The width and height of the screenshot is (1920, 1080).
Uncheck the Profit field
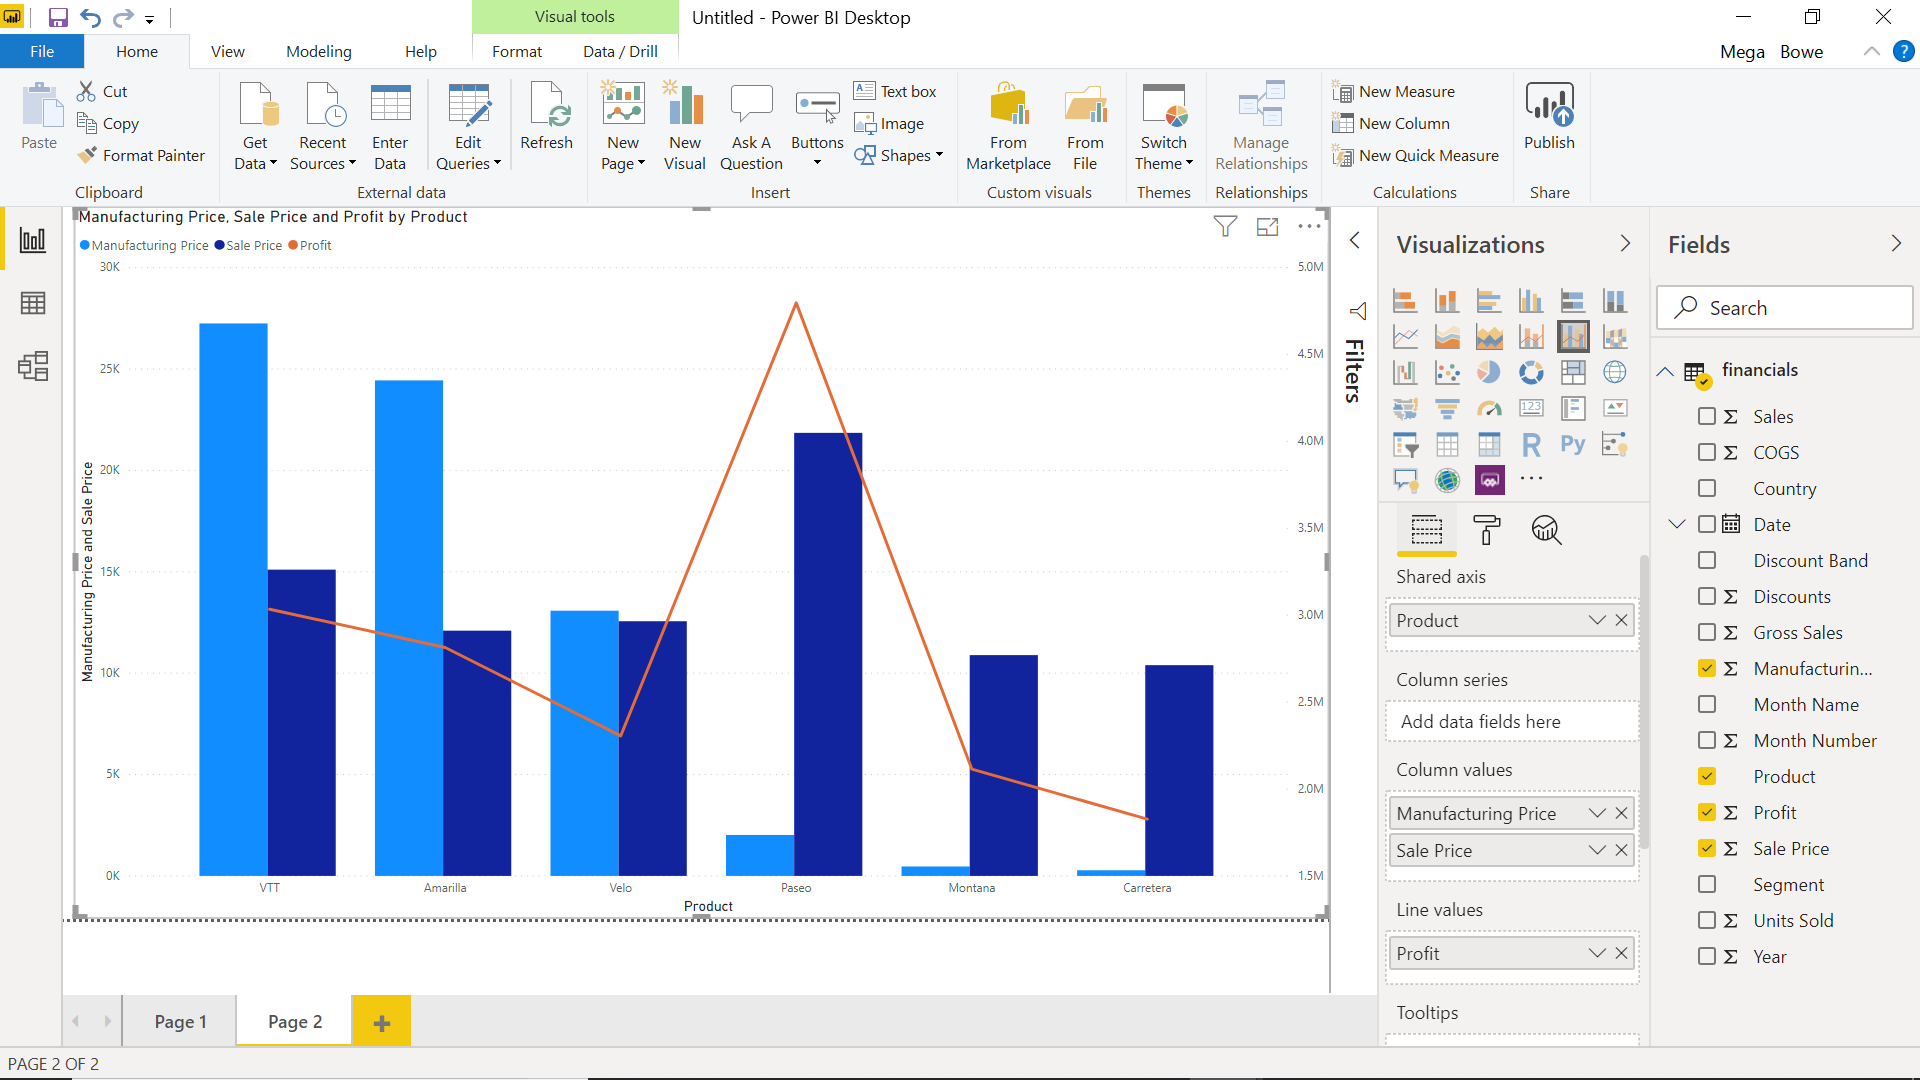point(1707,812)
